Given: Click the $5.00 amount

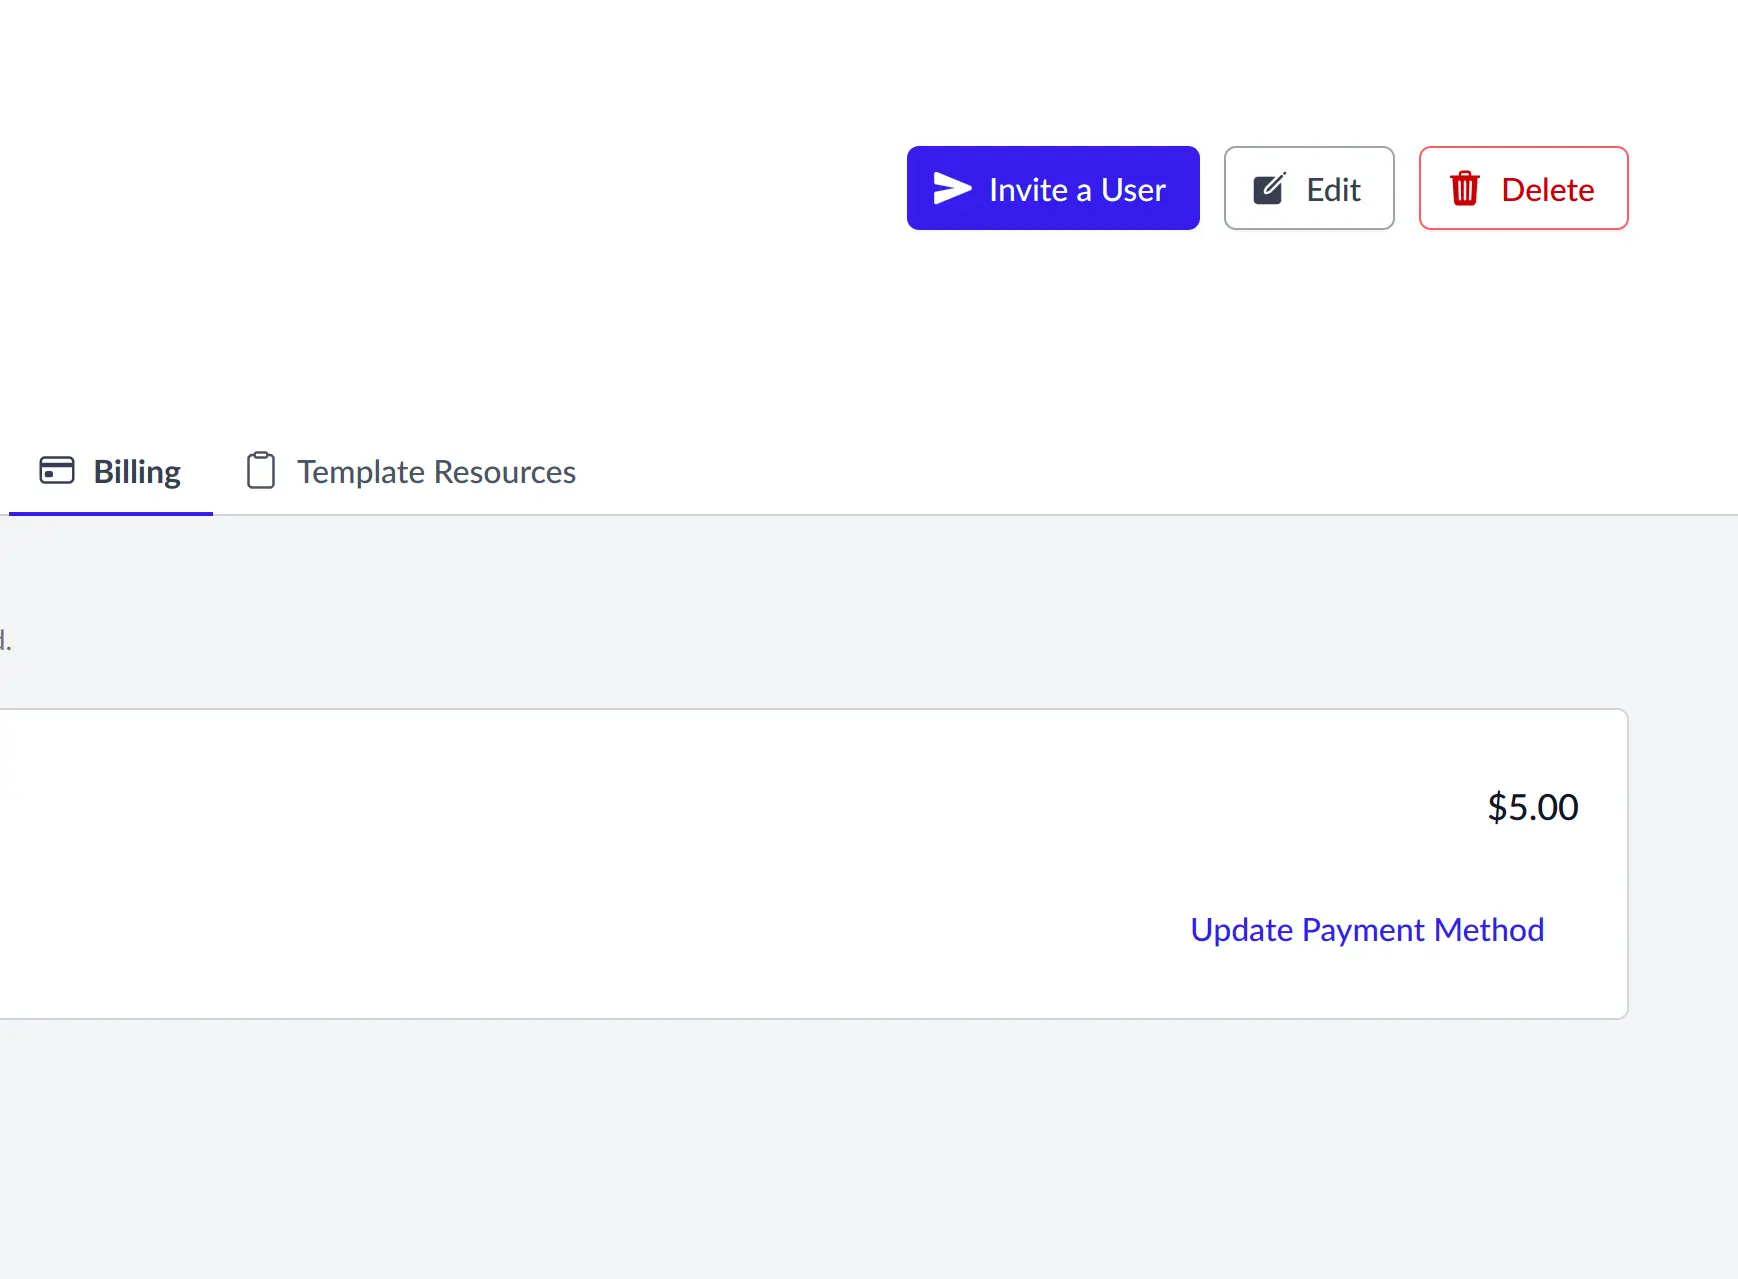Looking at the screenshot, I should (1532, 807).
